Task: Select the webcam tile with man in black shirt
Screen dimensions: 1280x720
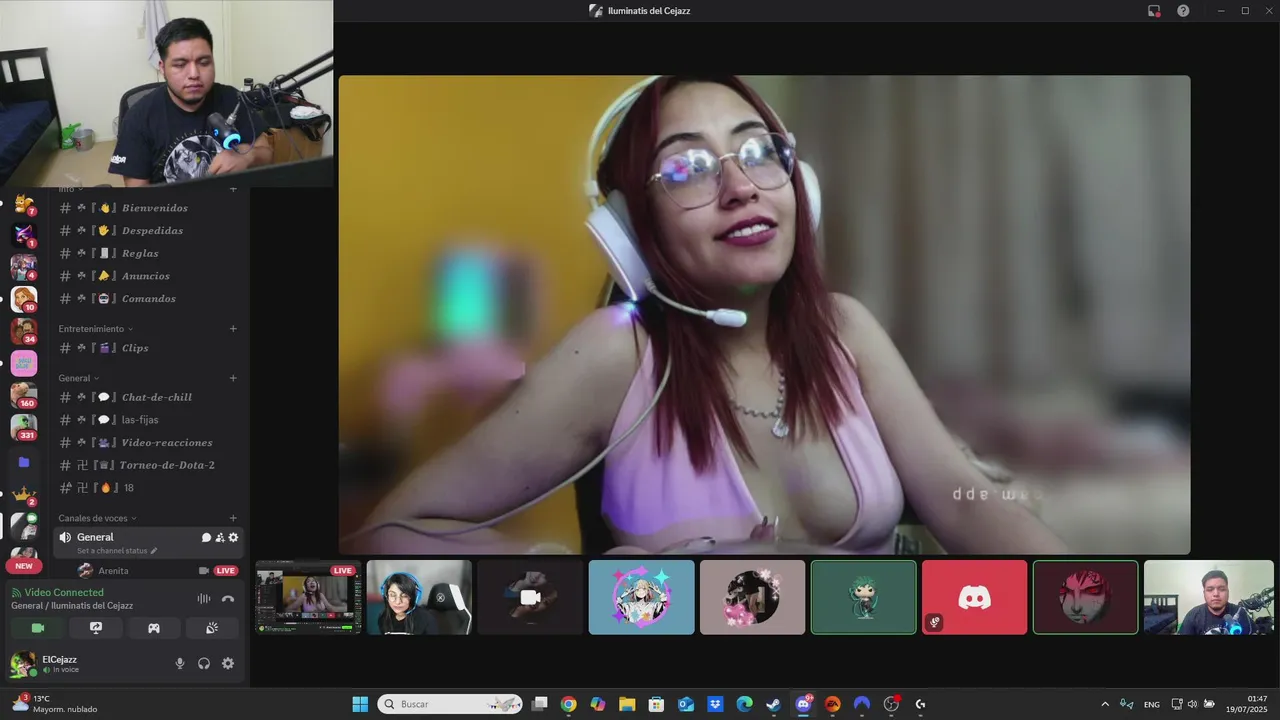Action: (1208, 597)
